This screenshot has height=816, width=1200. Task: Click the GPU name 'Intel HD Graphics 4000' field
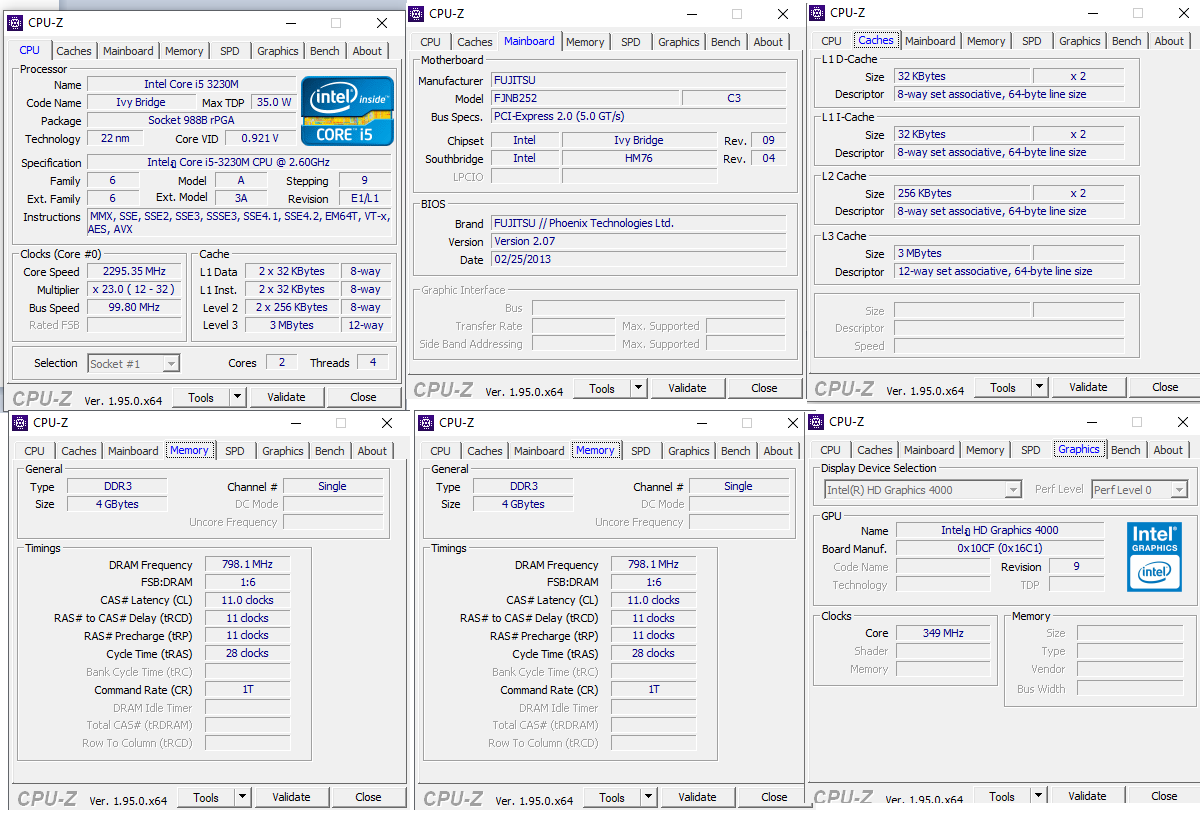tap(1000, 531)
